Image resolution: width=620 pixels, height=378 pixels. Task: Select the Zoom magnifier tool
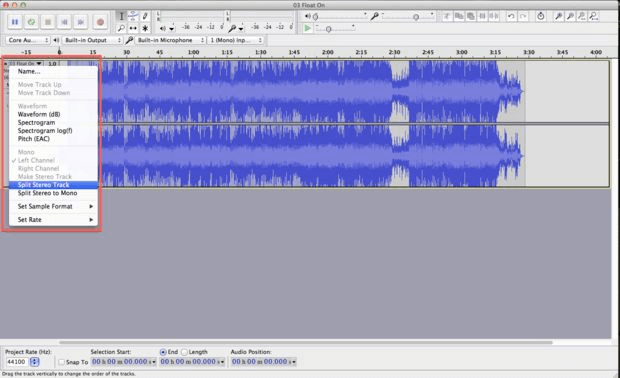pyautogui.click(x=121, y=28)
